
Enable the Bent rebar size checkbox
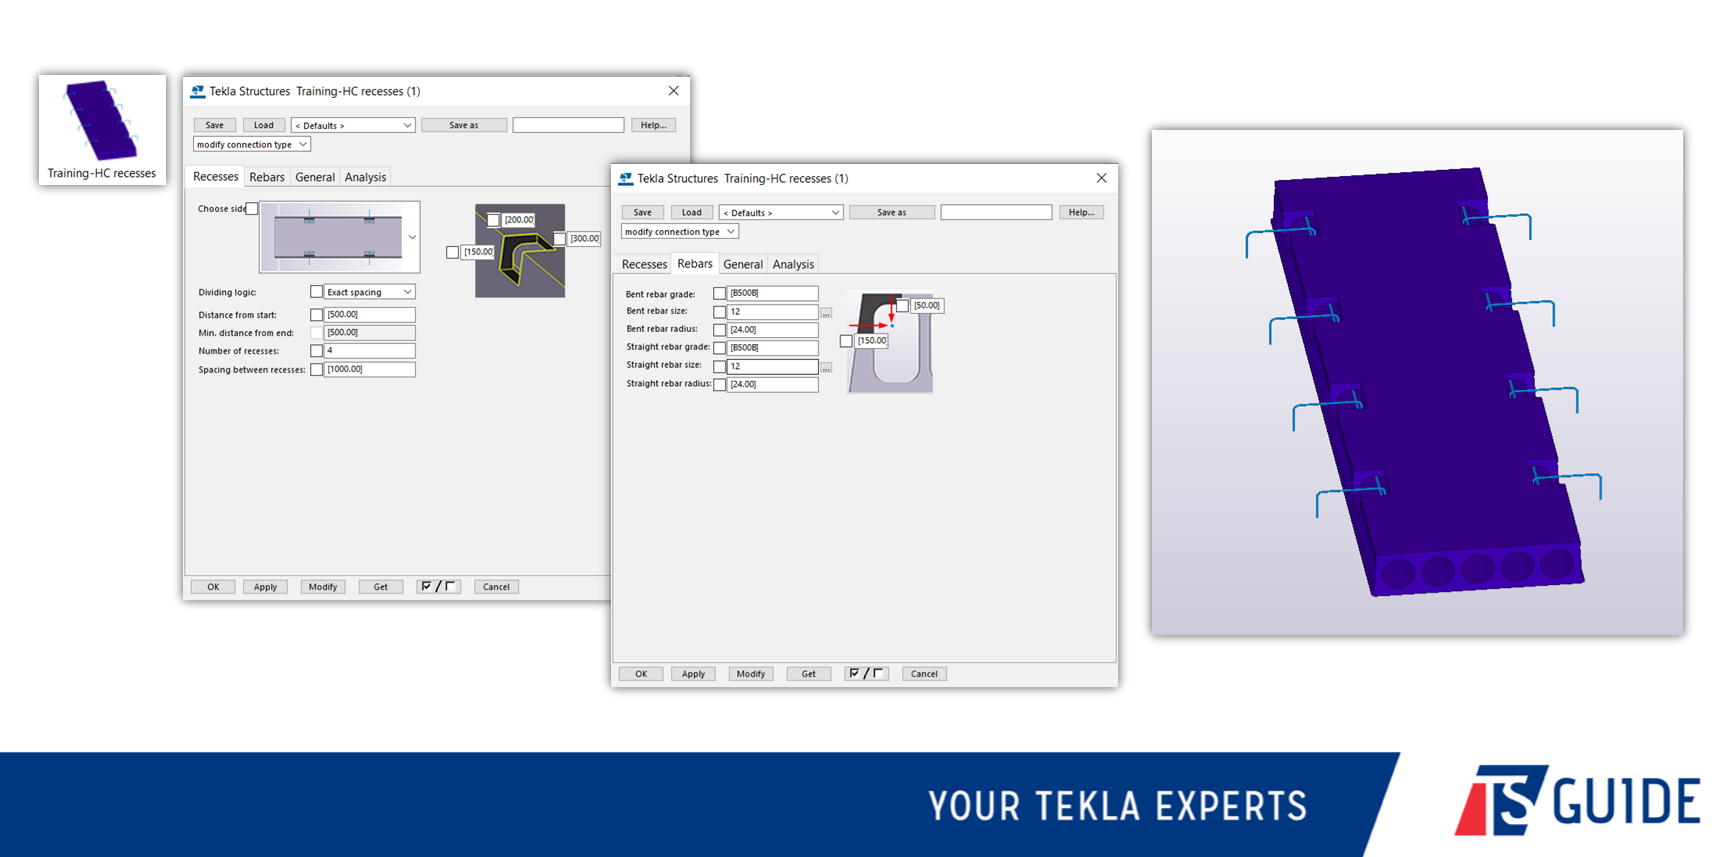(x=719, y=312)
